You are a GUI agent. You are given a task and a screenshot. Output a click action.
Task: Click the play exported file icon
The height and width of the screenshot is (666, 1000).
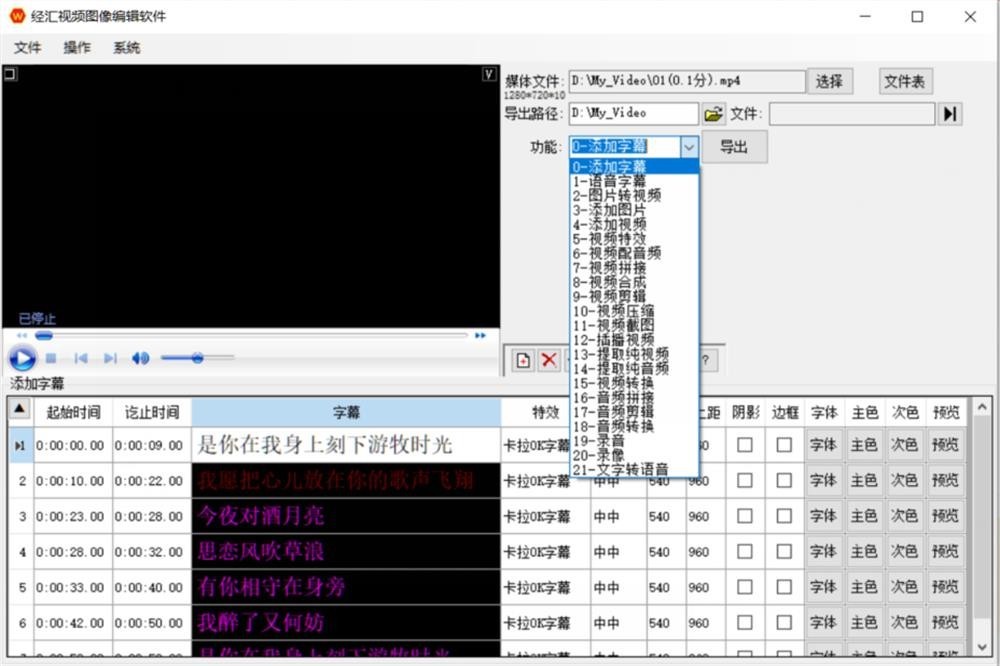tap(950, 114)
